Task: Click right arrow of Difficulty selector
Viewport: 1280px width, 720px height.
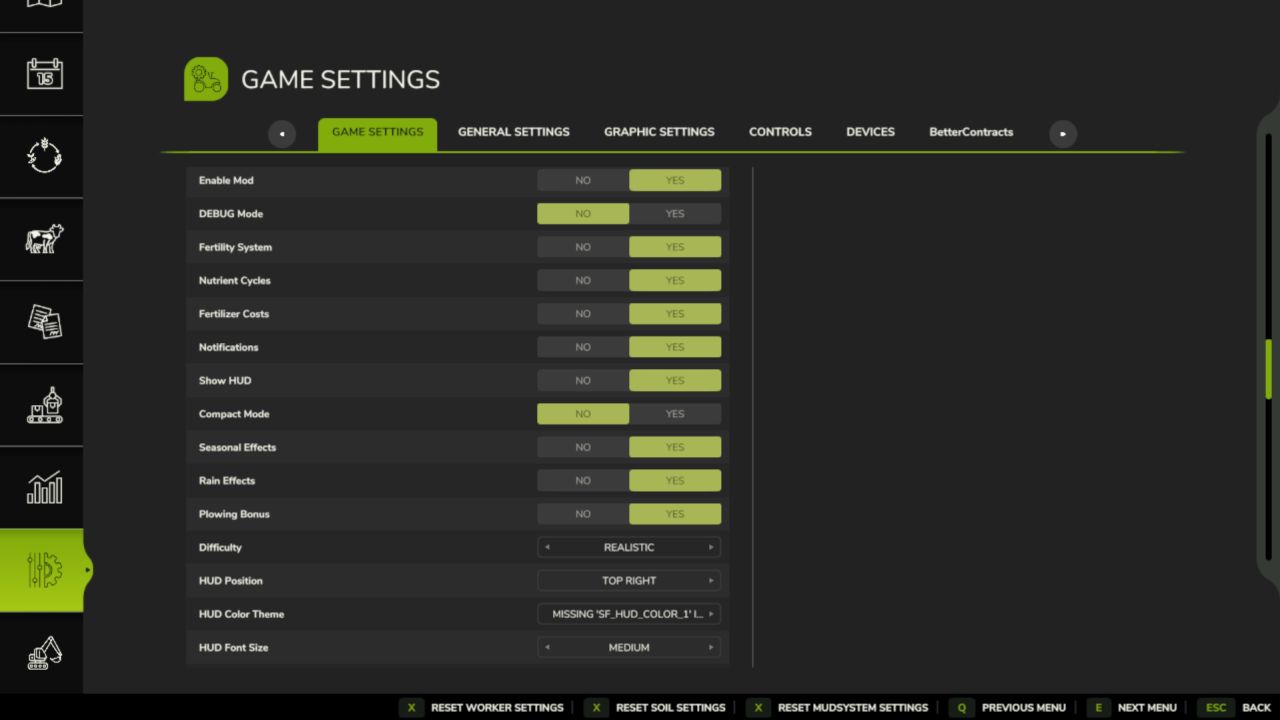Action: tap(711, 548)
